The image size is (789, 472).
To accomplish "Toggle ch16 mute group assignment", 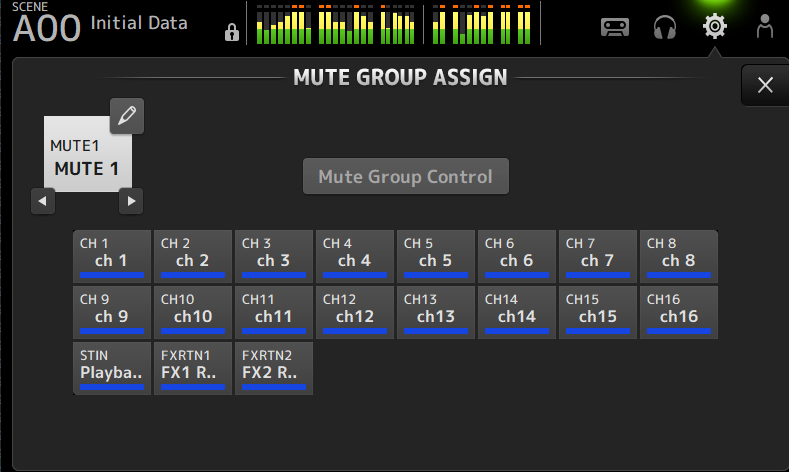I will click(679, 312).
